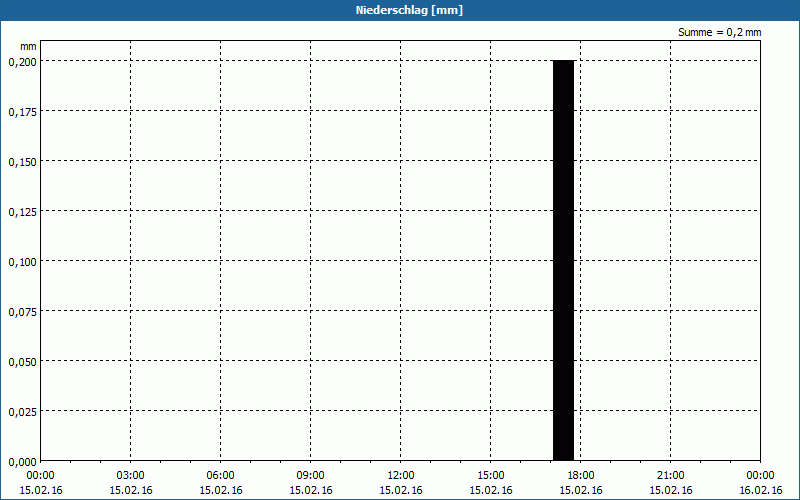Select the 0,100 y-axis label
Viewport: 800px width, 500px height.
coord(22,262)
